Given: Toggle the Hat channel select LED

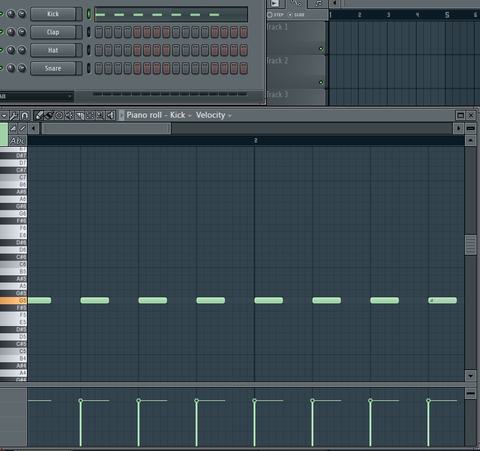Looking at the screenshot, I should (89, 50).
